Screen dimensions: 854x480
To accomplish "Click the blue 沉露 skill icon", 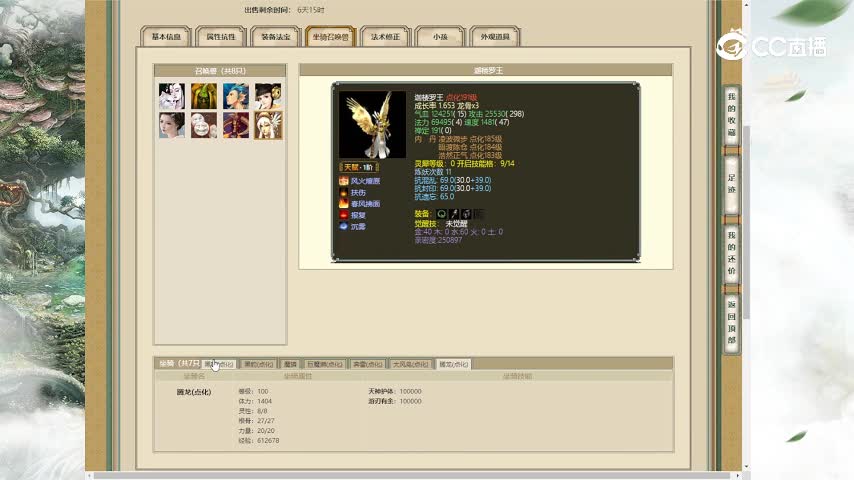I will 344,226.
